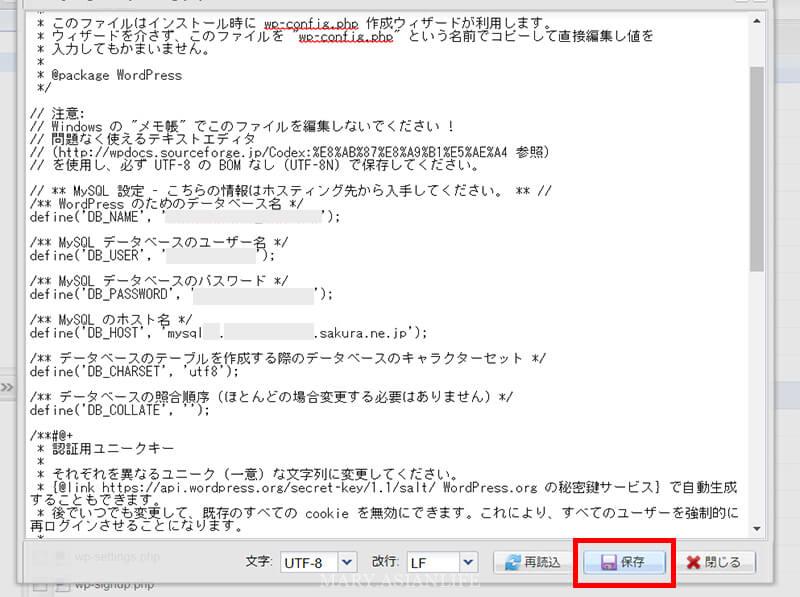Click the 閉じる close button

[715, 562]
